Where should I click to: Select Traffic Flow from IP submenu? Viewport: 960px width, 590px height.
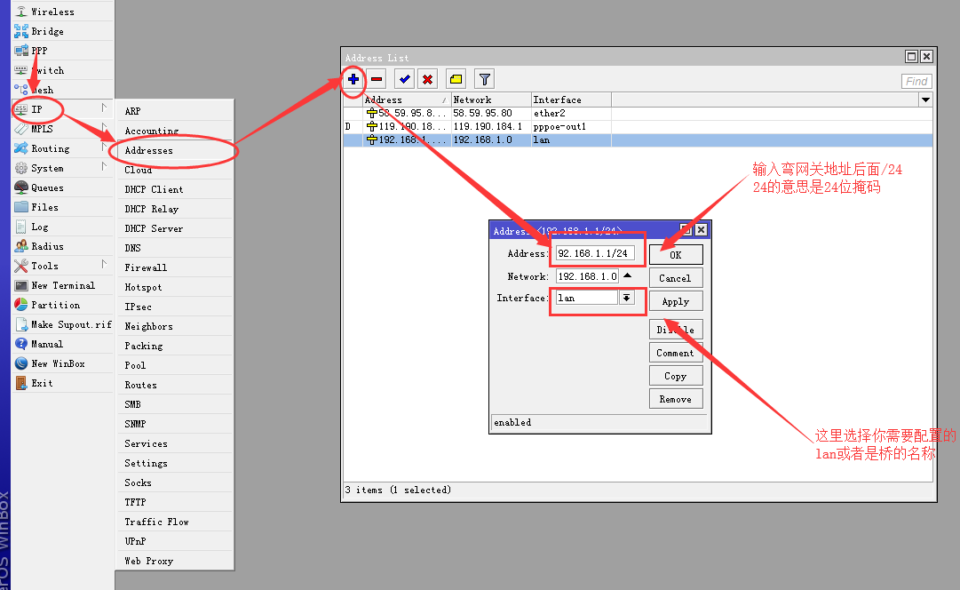[x=175, y=521]
